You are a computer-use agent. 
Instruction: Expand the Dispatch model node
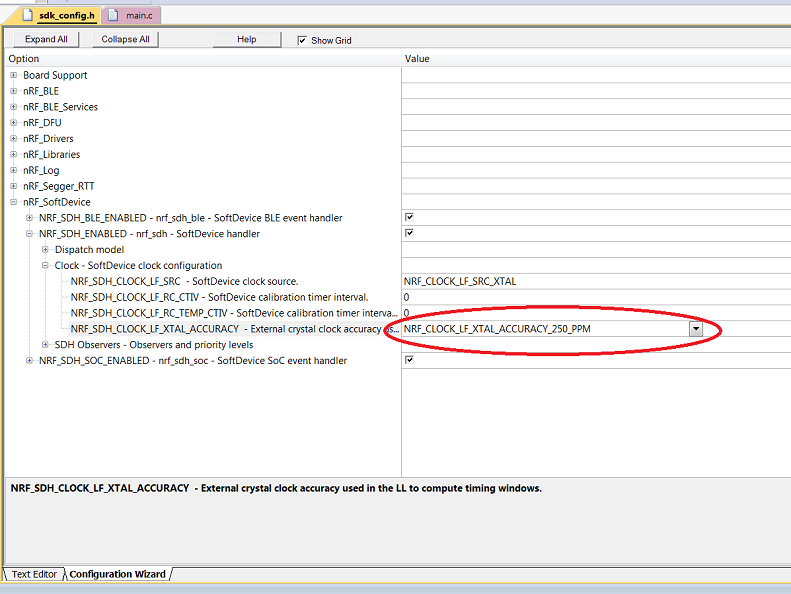tap(45, 249)
